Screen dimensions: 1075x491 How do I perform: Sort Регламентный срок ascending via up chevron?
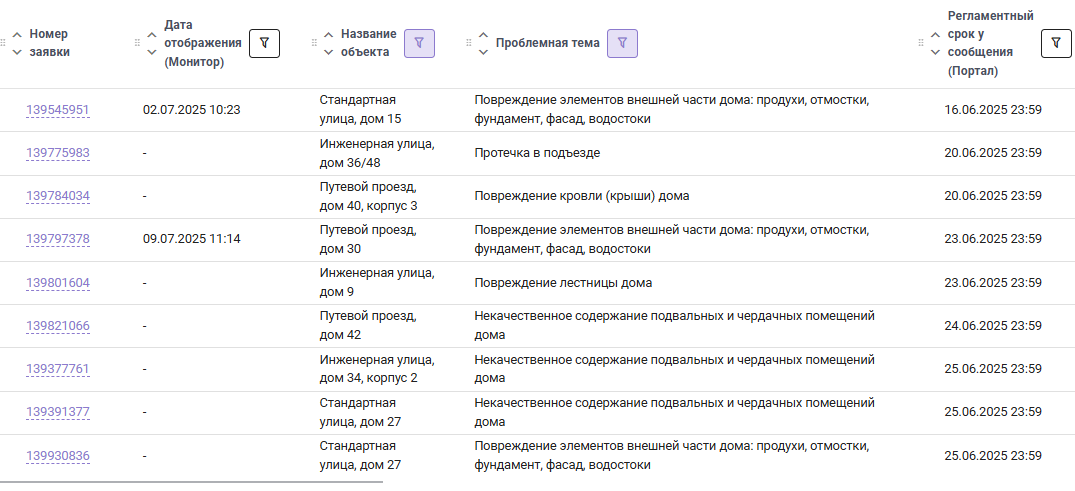[x=935, y=35]
